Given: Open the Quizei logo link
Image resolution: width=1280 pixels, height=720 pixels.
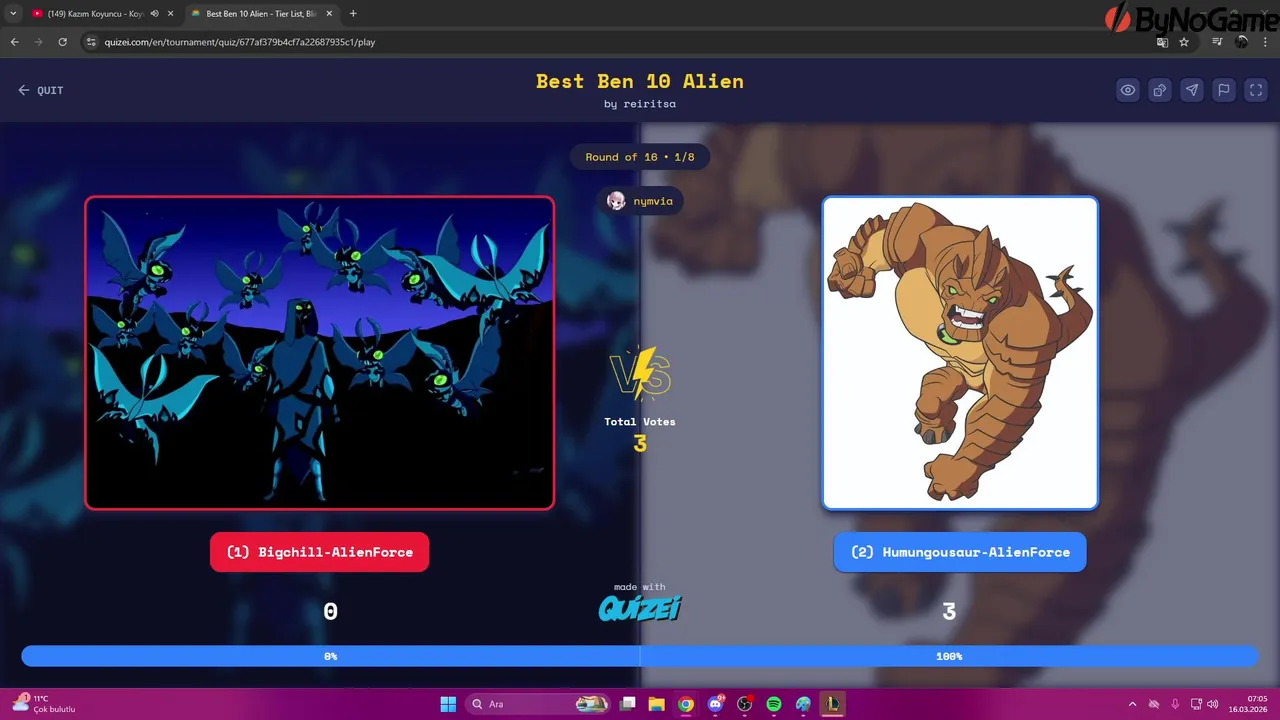Looking at the screenshot, I should coord(640,607).
